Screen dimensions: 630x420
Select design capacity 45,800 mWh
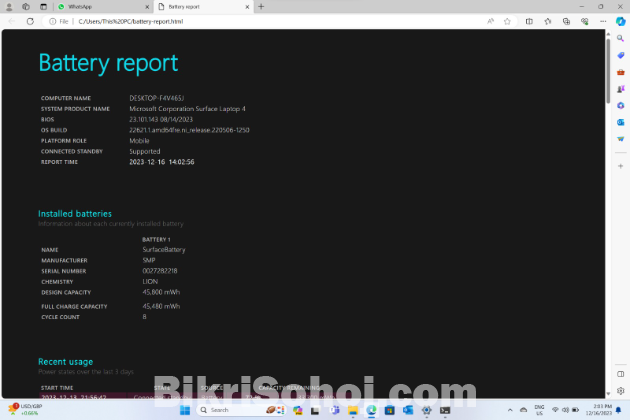click(161, 292)
